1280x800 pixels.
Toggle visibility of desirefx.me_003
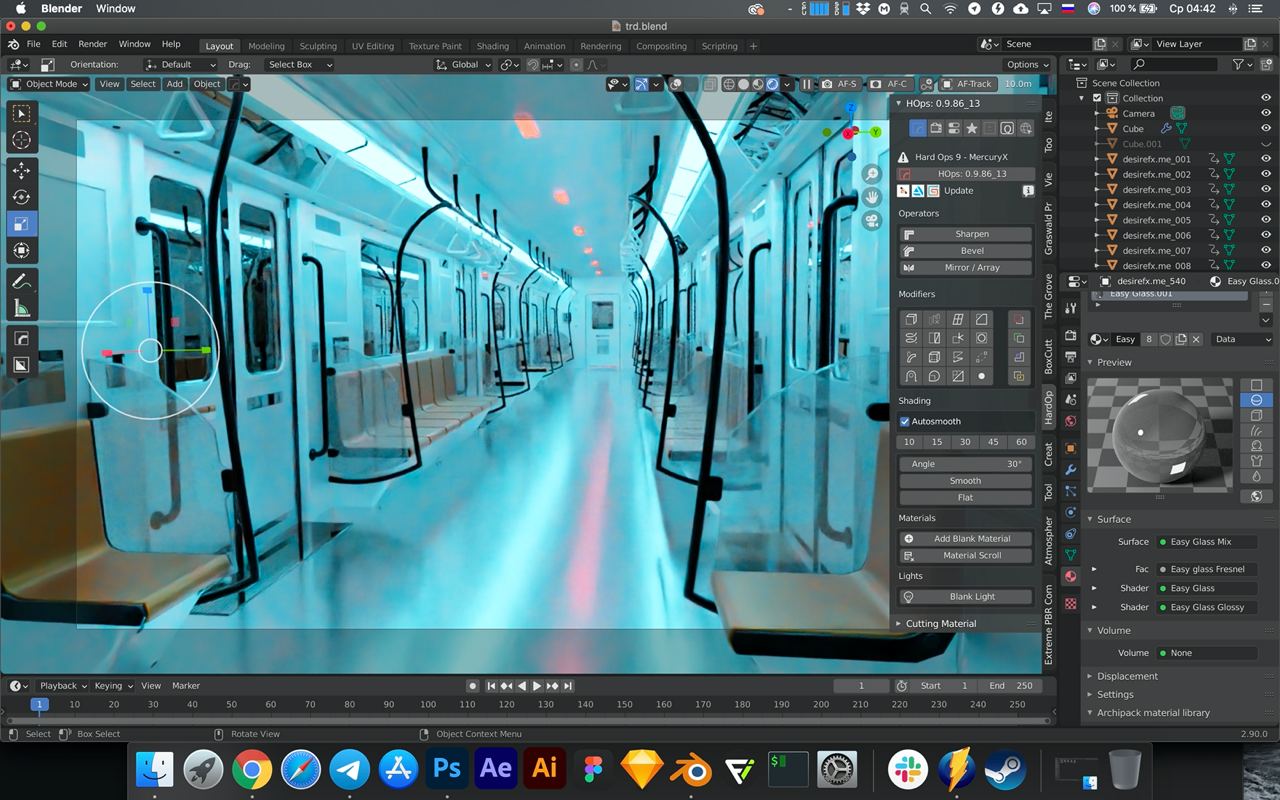[x=1265, y=189]
